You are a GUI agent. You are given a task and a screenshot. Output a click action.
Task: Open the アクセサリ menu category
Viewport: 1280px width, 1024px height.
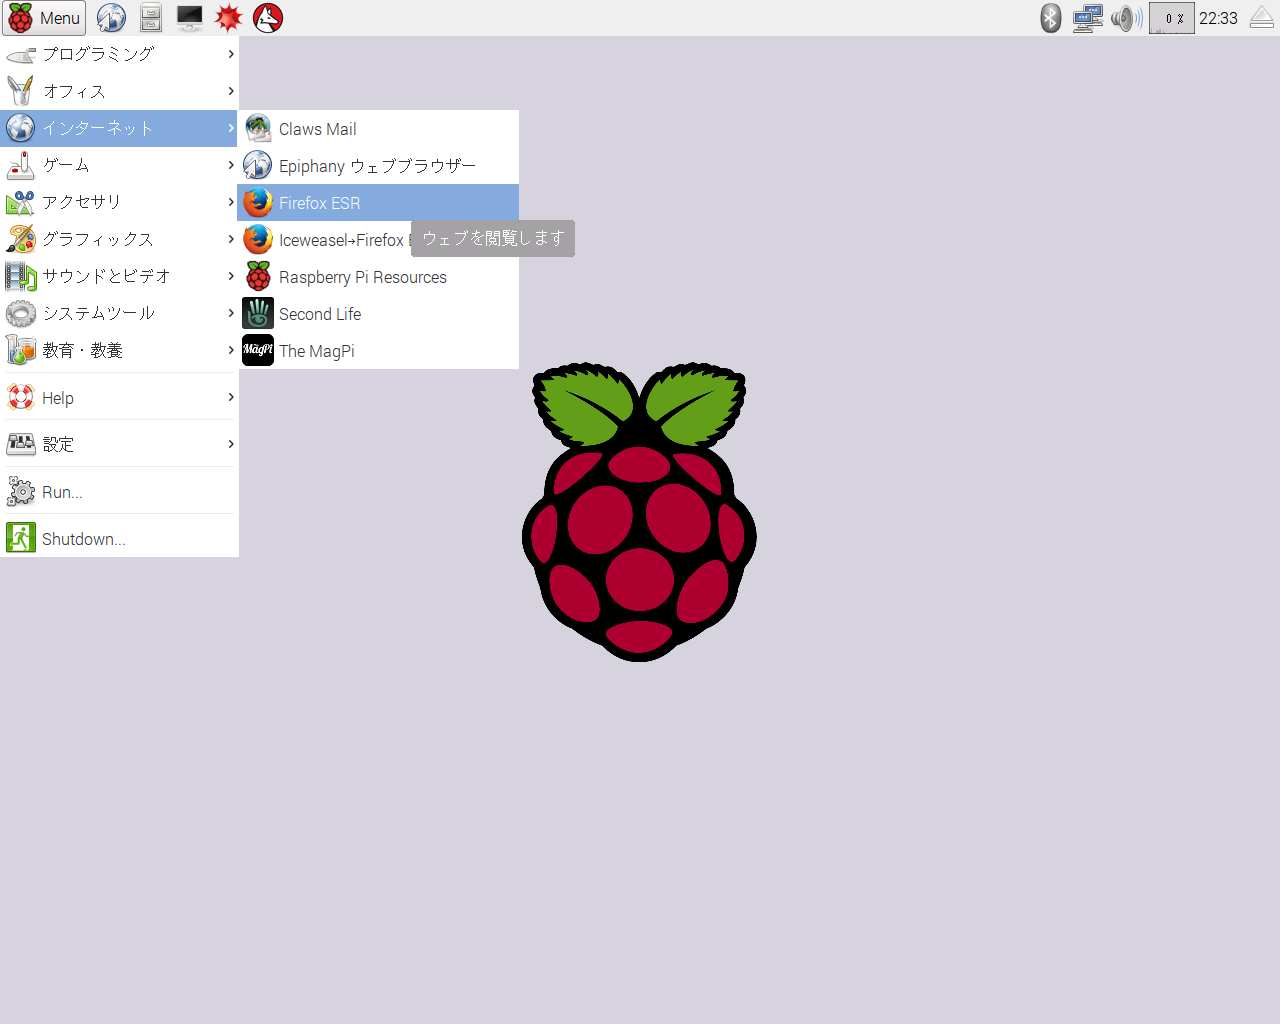point(119,202)
